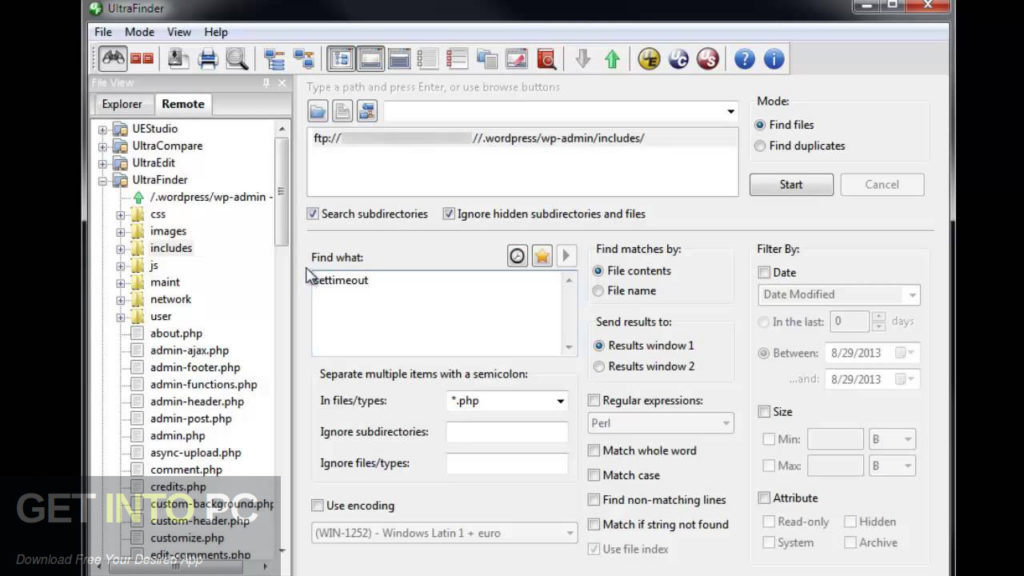Click the red book with magnifier icon
The height and width of the screenshot is (576, 1024).
pos(546,59)
